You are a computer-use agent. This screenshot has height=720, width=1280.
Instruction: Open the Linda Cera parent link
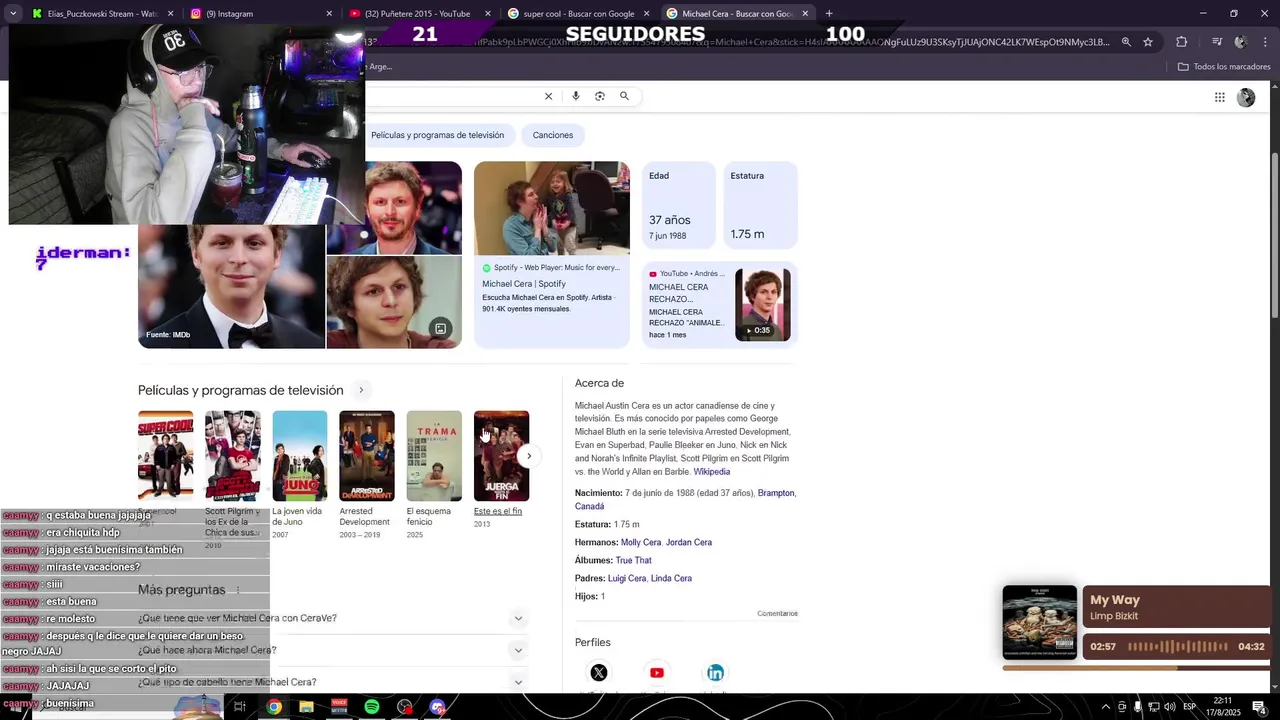(671, 578)
